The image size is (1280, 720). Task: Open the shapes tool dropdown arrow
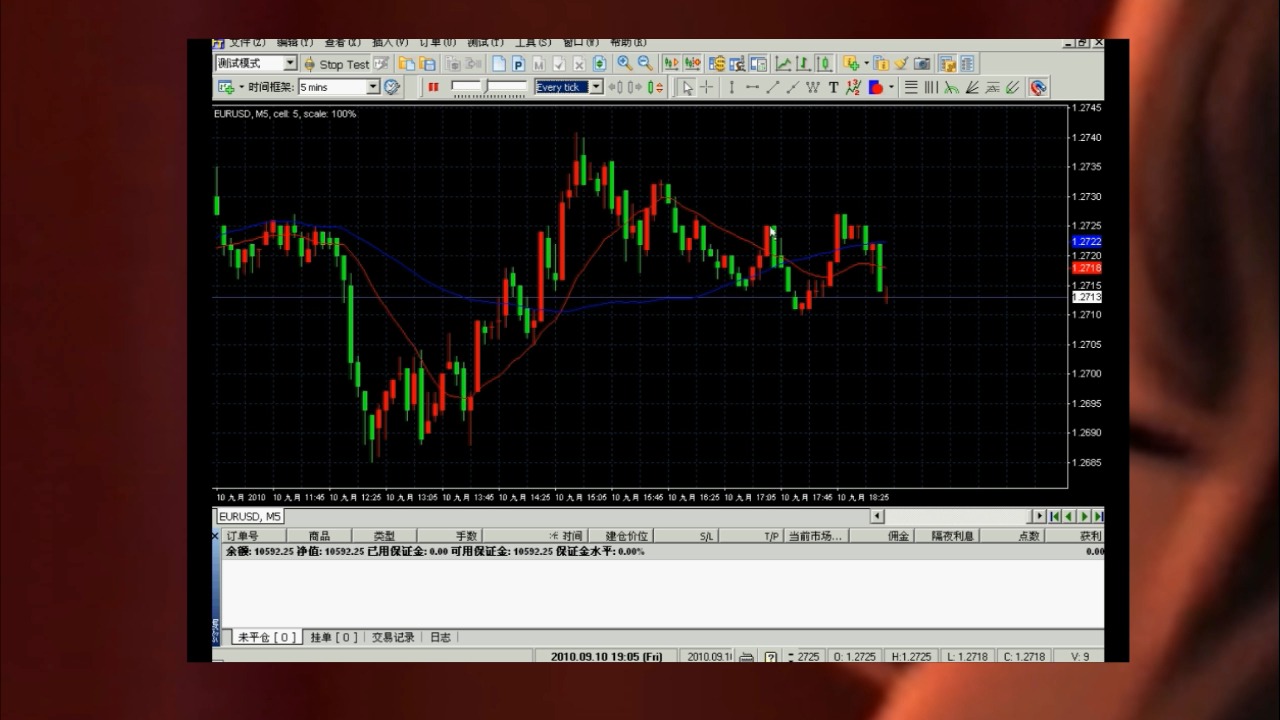click(x=891, y=87)
